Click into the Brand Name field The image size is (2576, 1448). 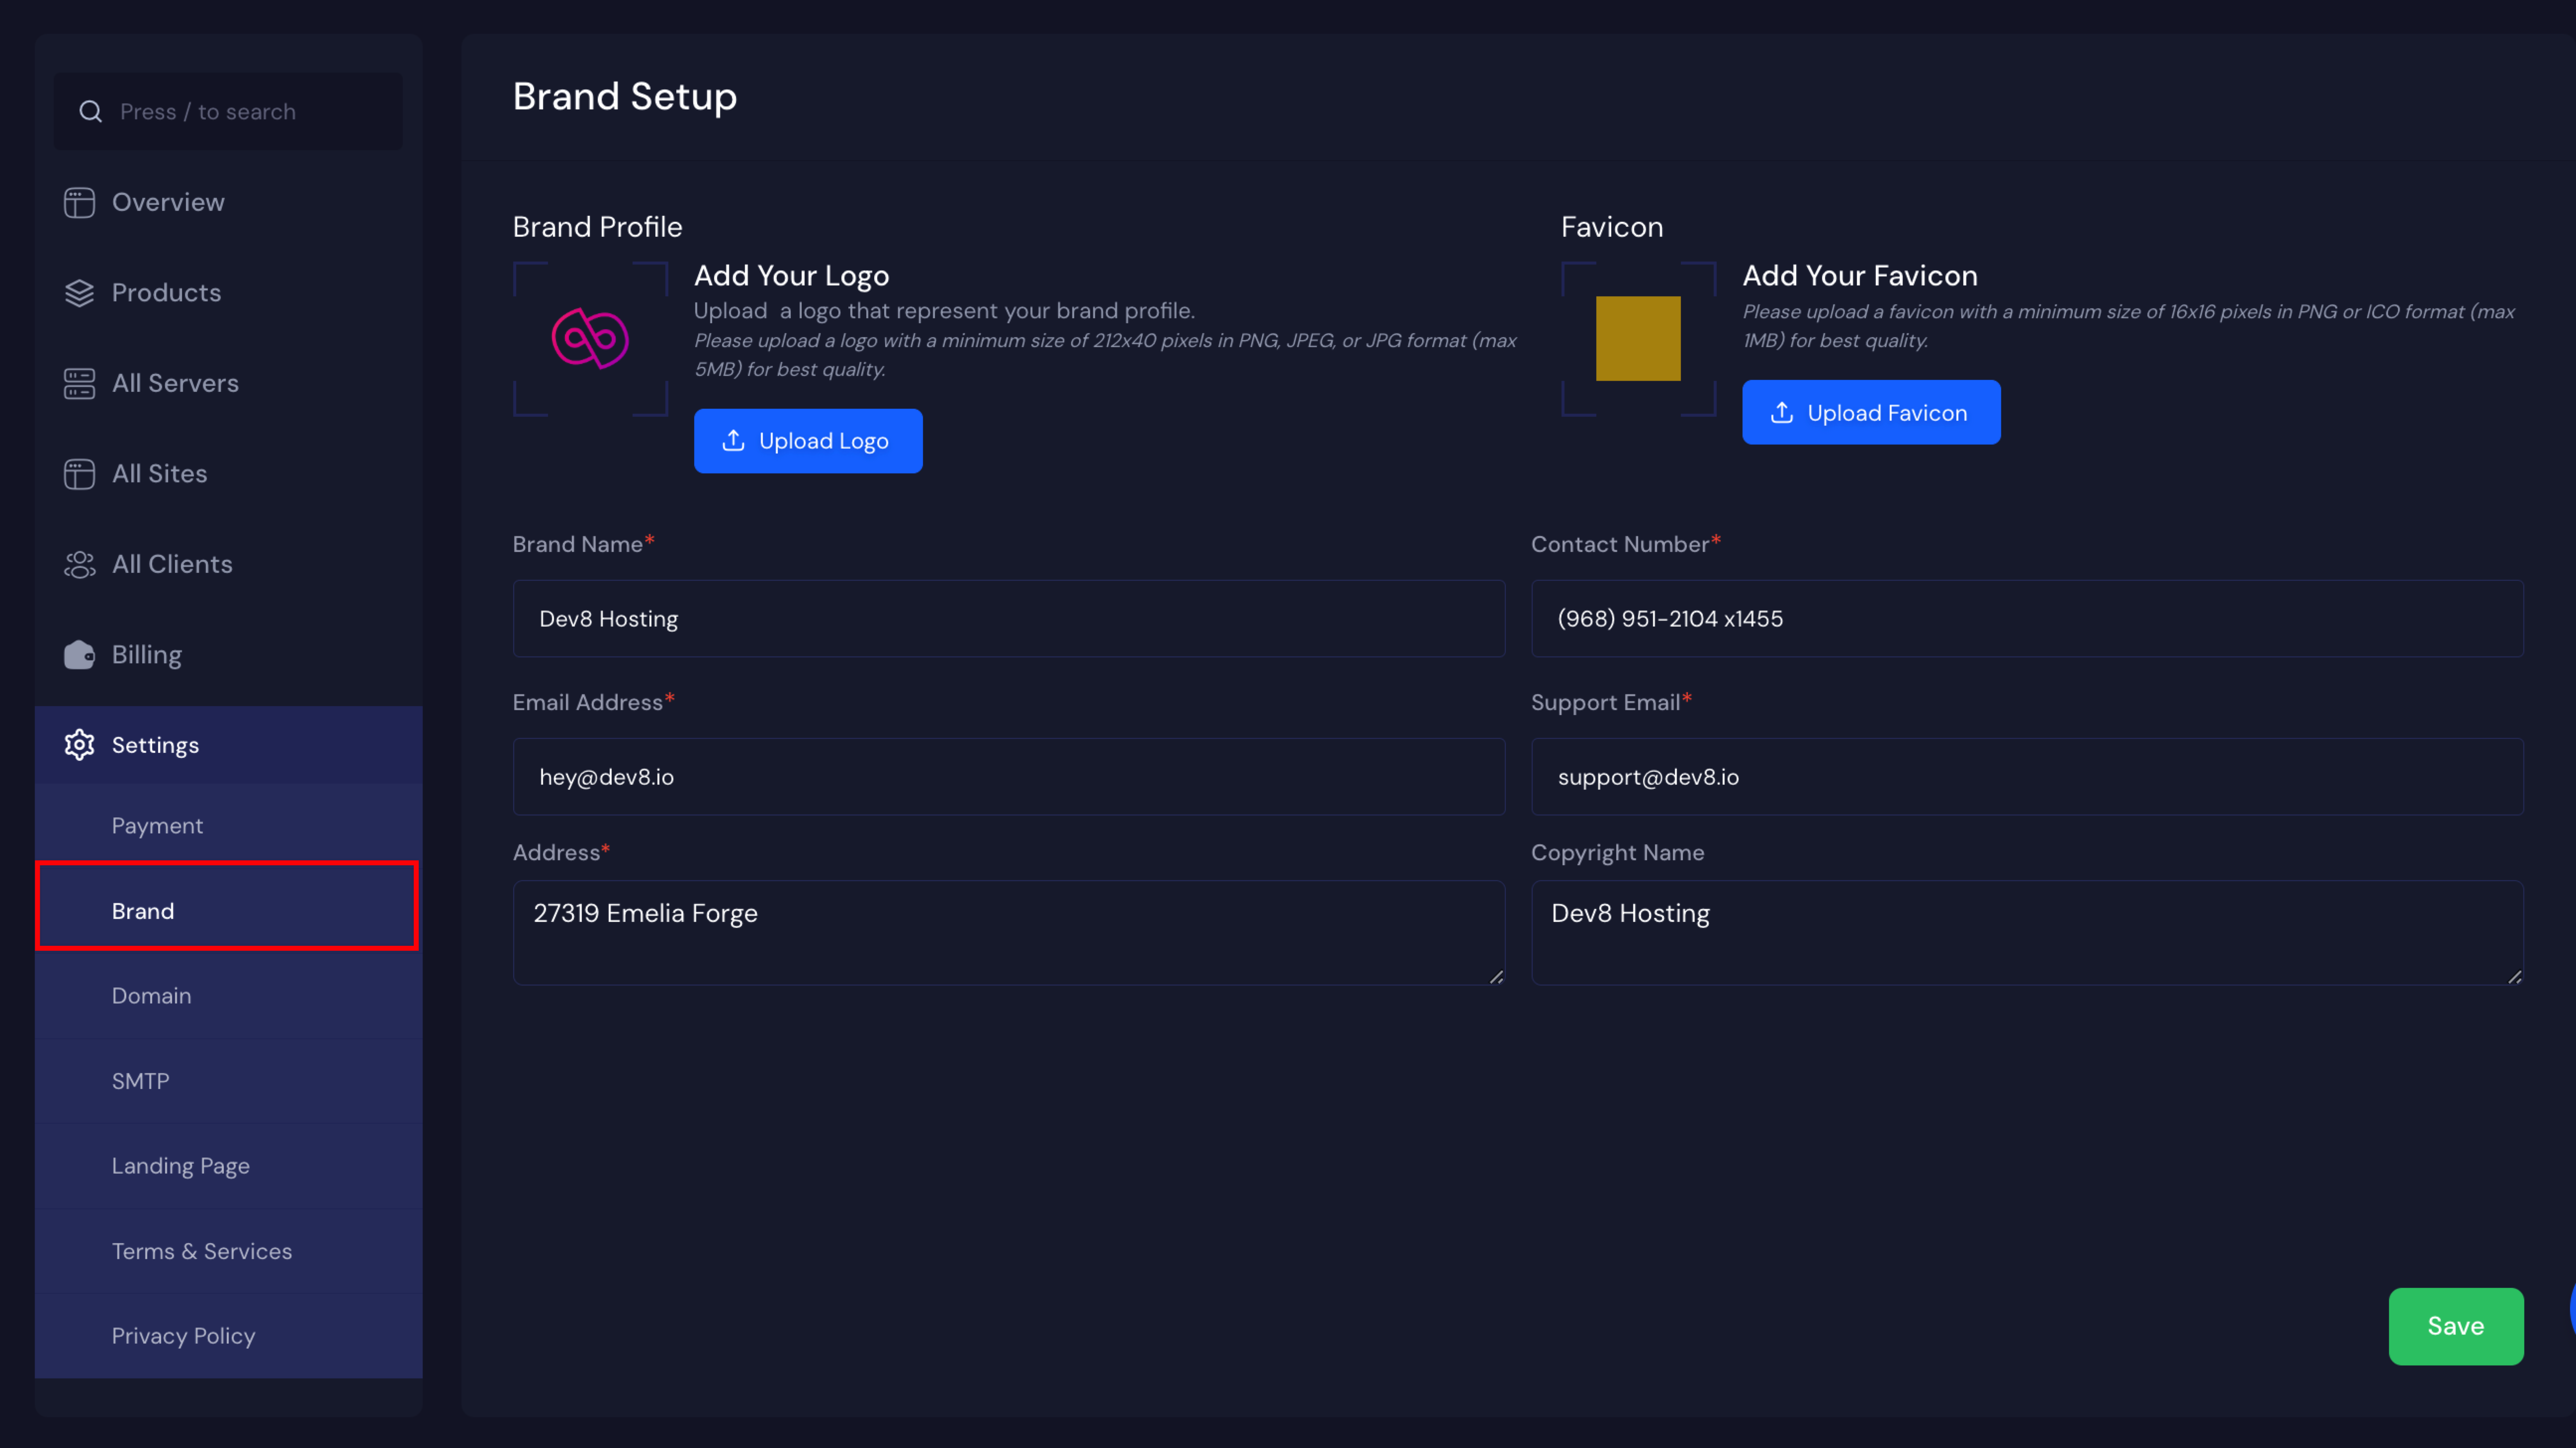(x=1008, y=619)
